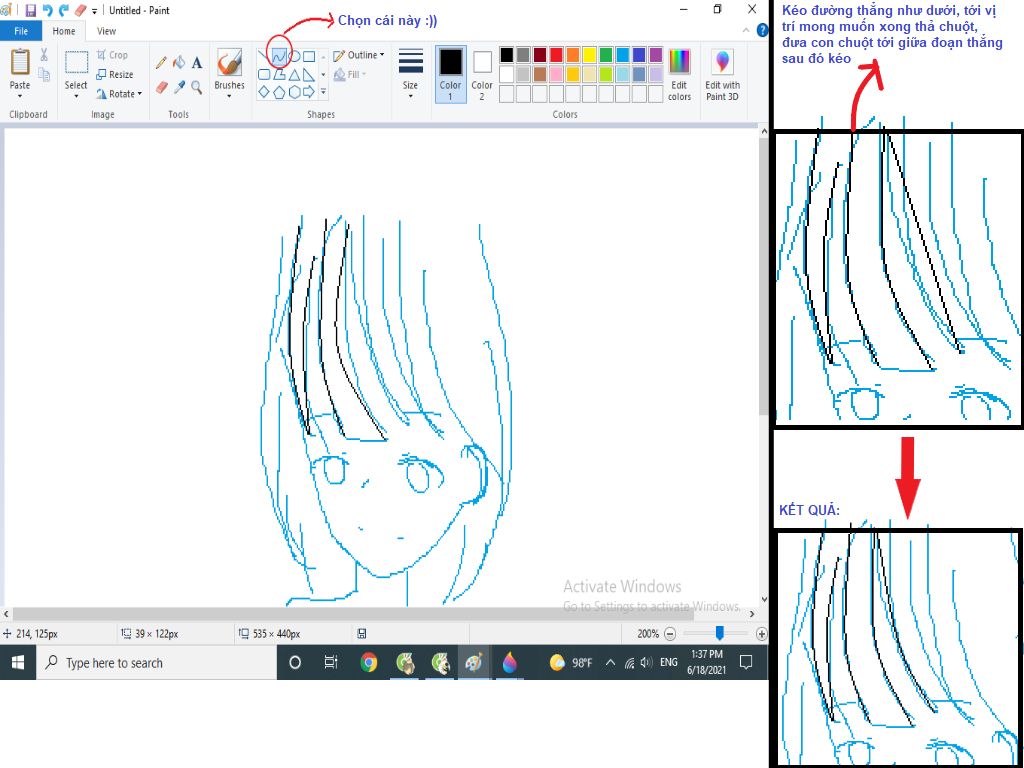The image size is (1024, 768).
Task: Select the Right arrow shape
Action: 310,92
